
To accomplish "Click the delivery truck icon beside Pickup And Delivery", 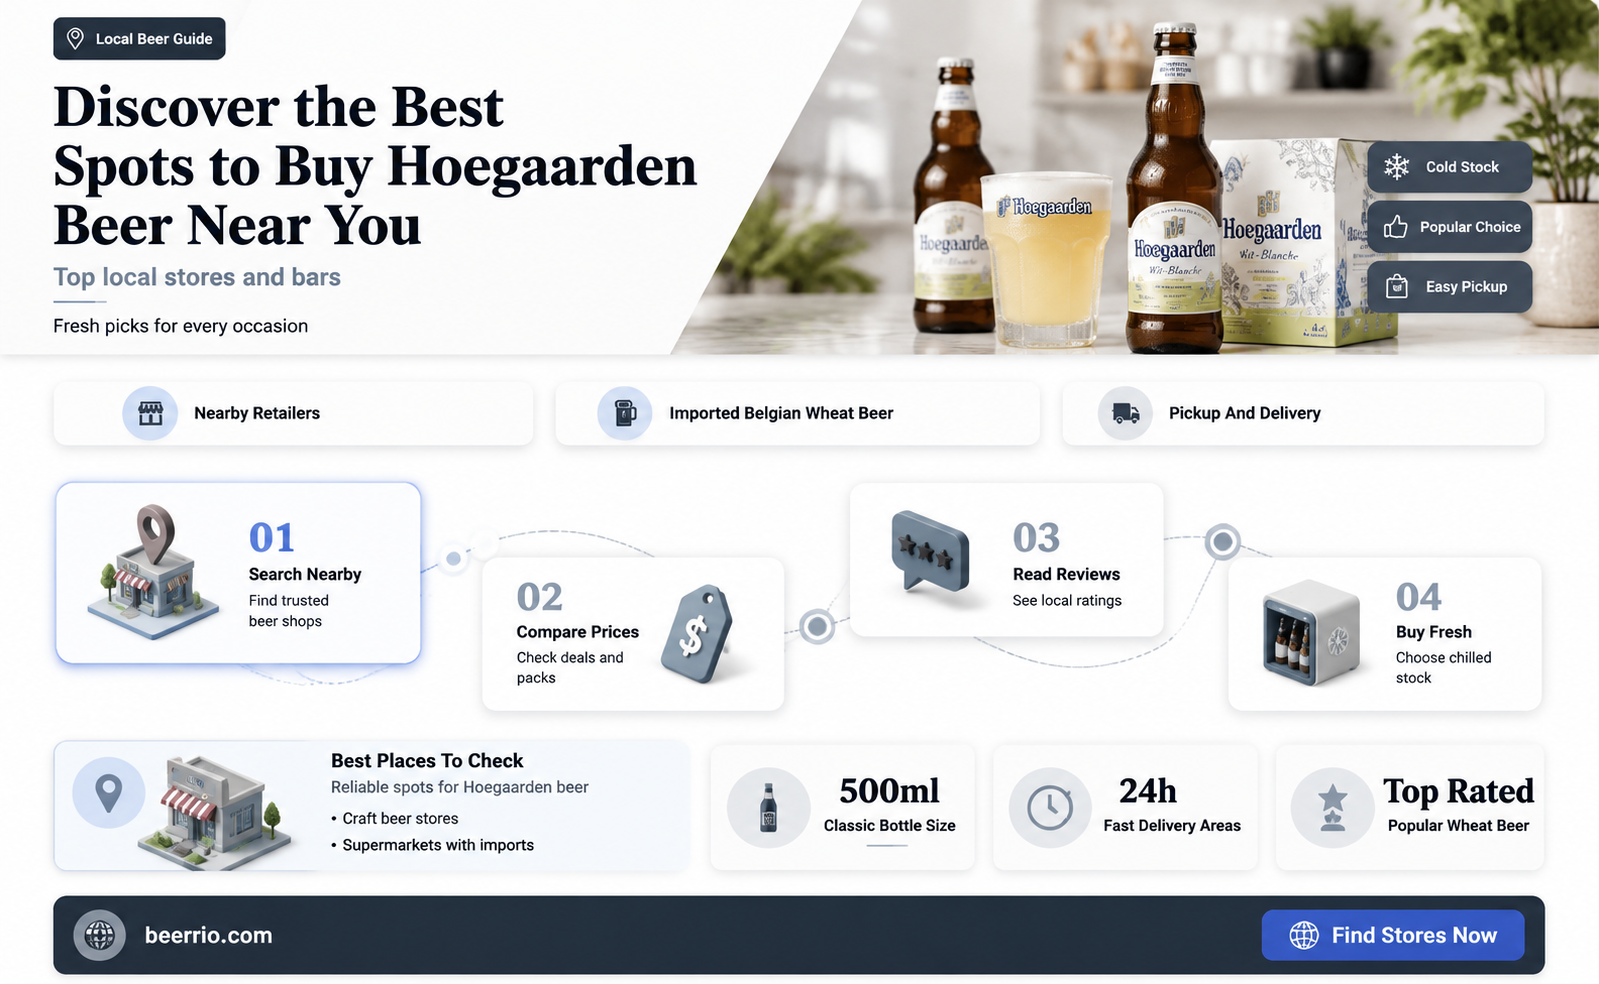I will [x=1125, y=413].
